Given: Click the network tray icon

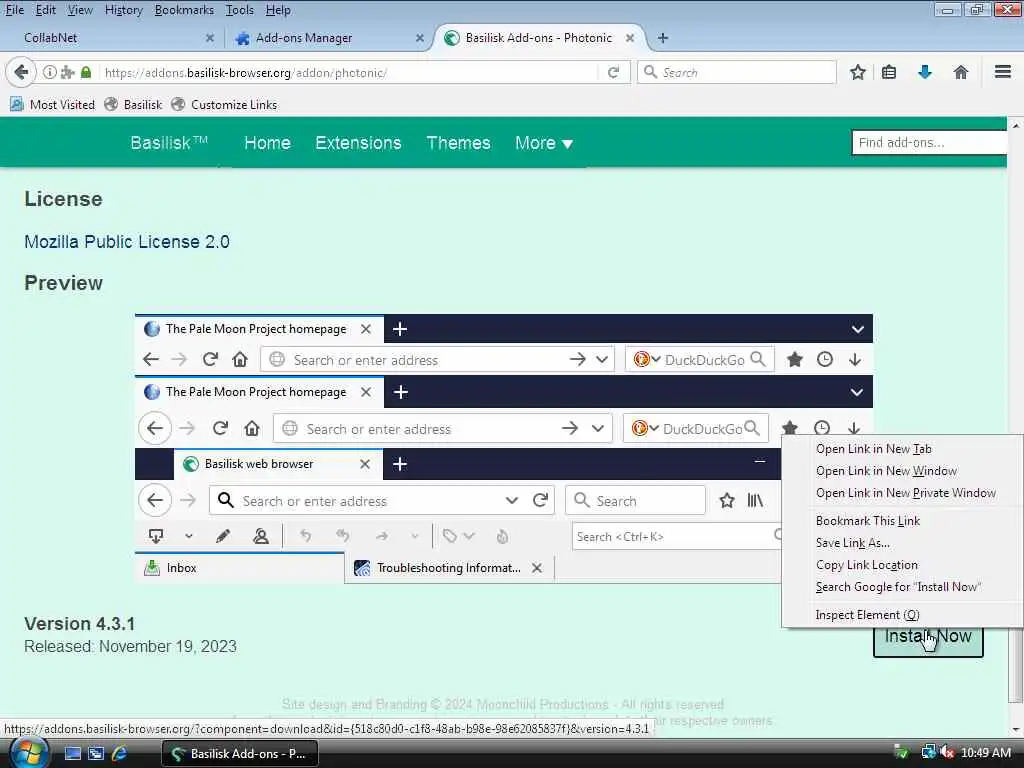Looking at the screenshot, I should click(x=928, y=753).
